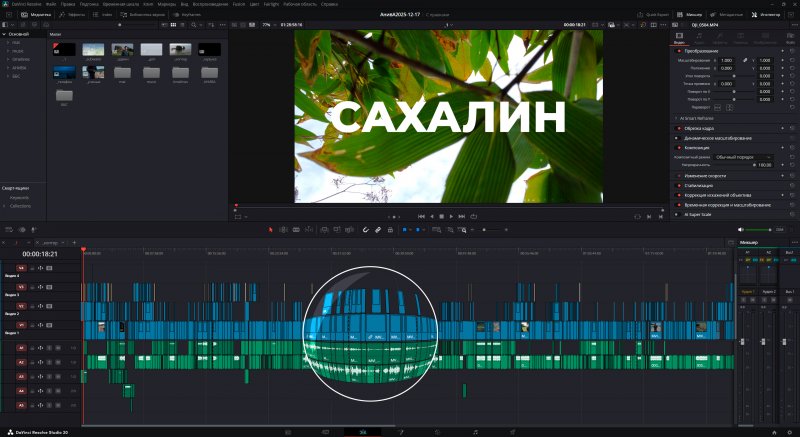Expand the music bin in tree

pyautogui.click(x=8, y=51)
